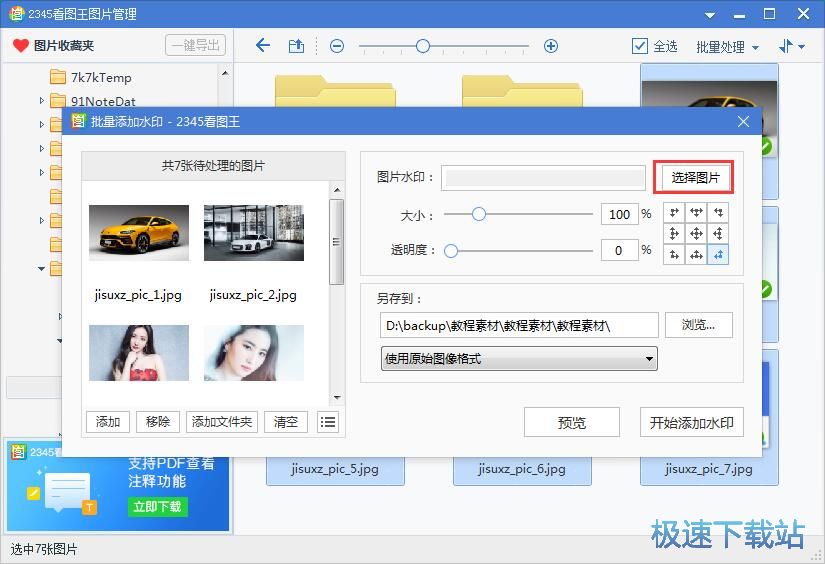Image resolution: width=825 pixels, height=564 pixels.
Task: Select the jisuxz_pic_2.jpg white car thumbnail
Action: pos(254,233)
